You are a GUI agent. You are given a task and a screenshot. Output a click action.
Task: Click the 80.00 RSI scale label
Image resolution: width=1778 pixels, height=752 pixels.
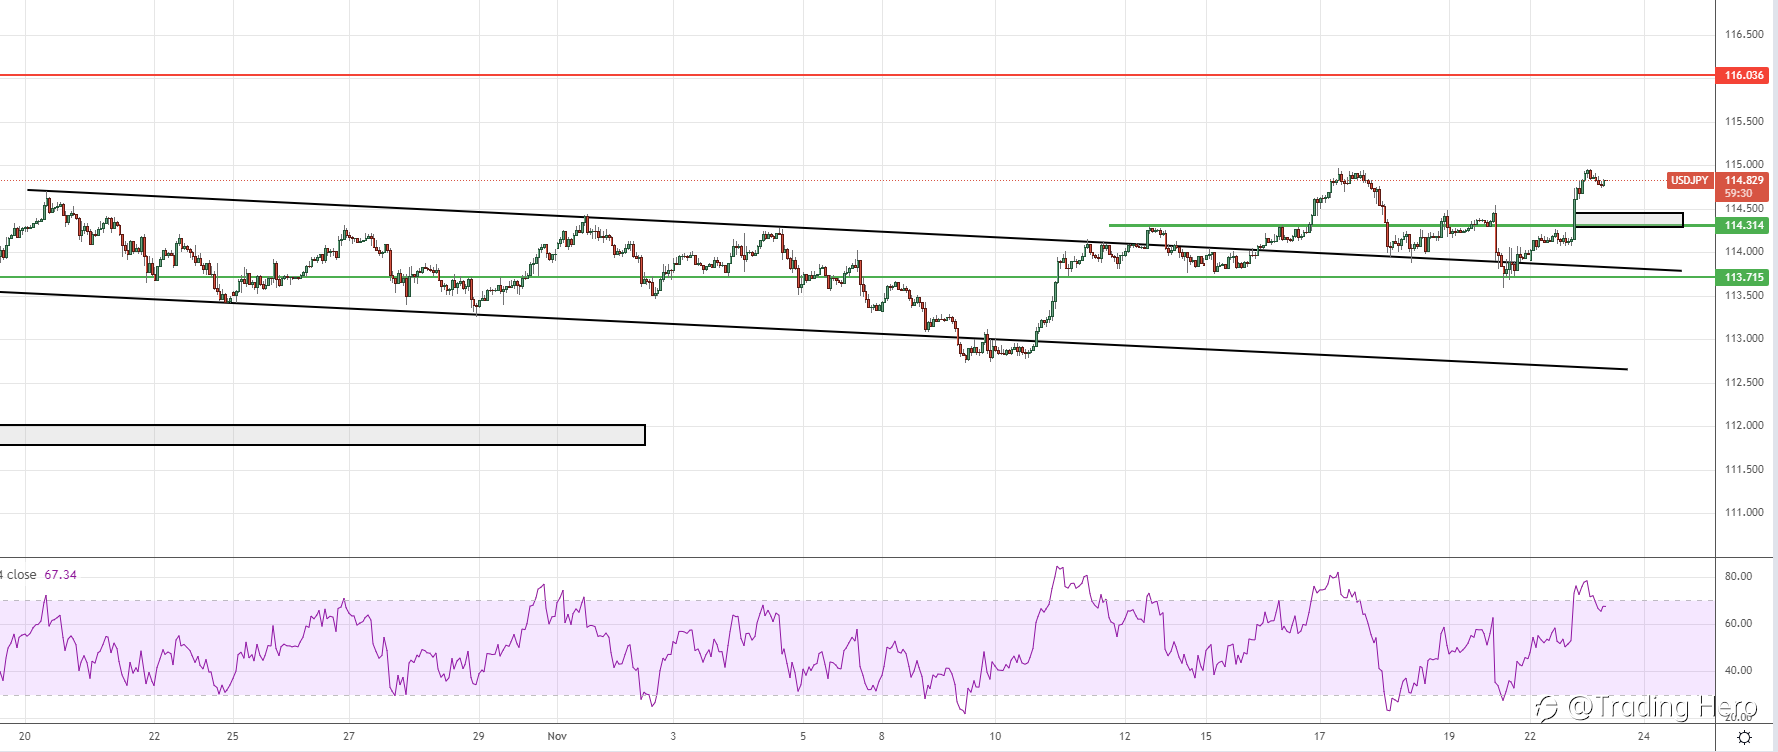[x=1738, y=576]
